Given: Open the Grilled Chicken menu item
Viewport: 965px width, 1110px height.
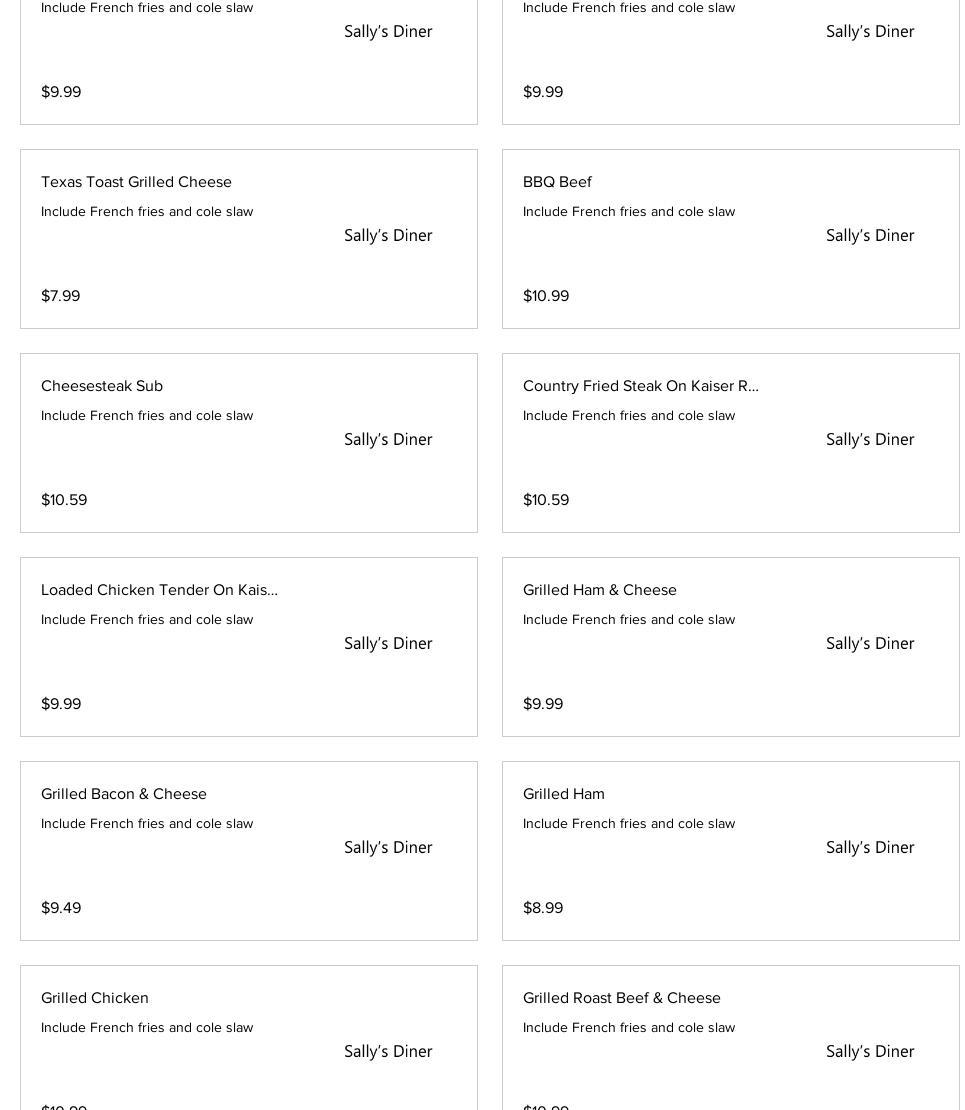Looking at the screenshot, I should click(x=95, y=998).
